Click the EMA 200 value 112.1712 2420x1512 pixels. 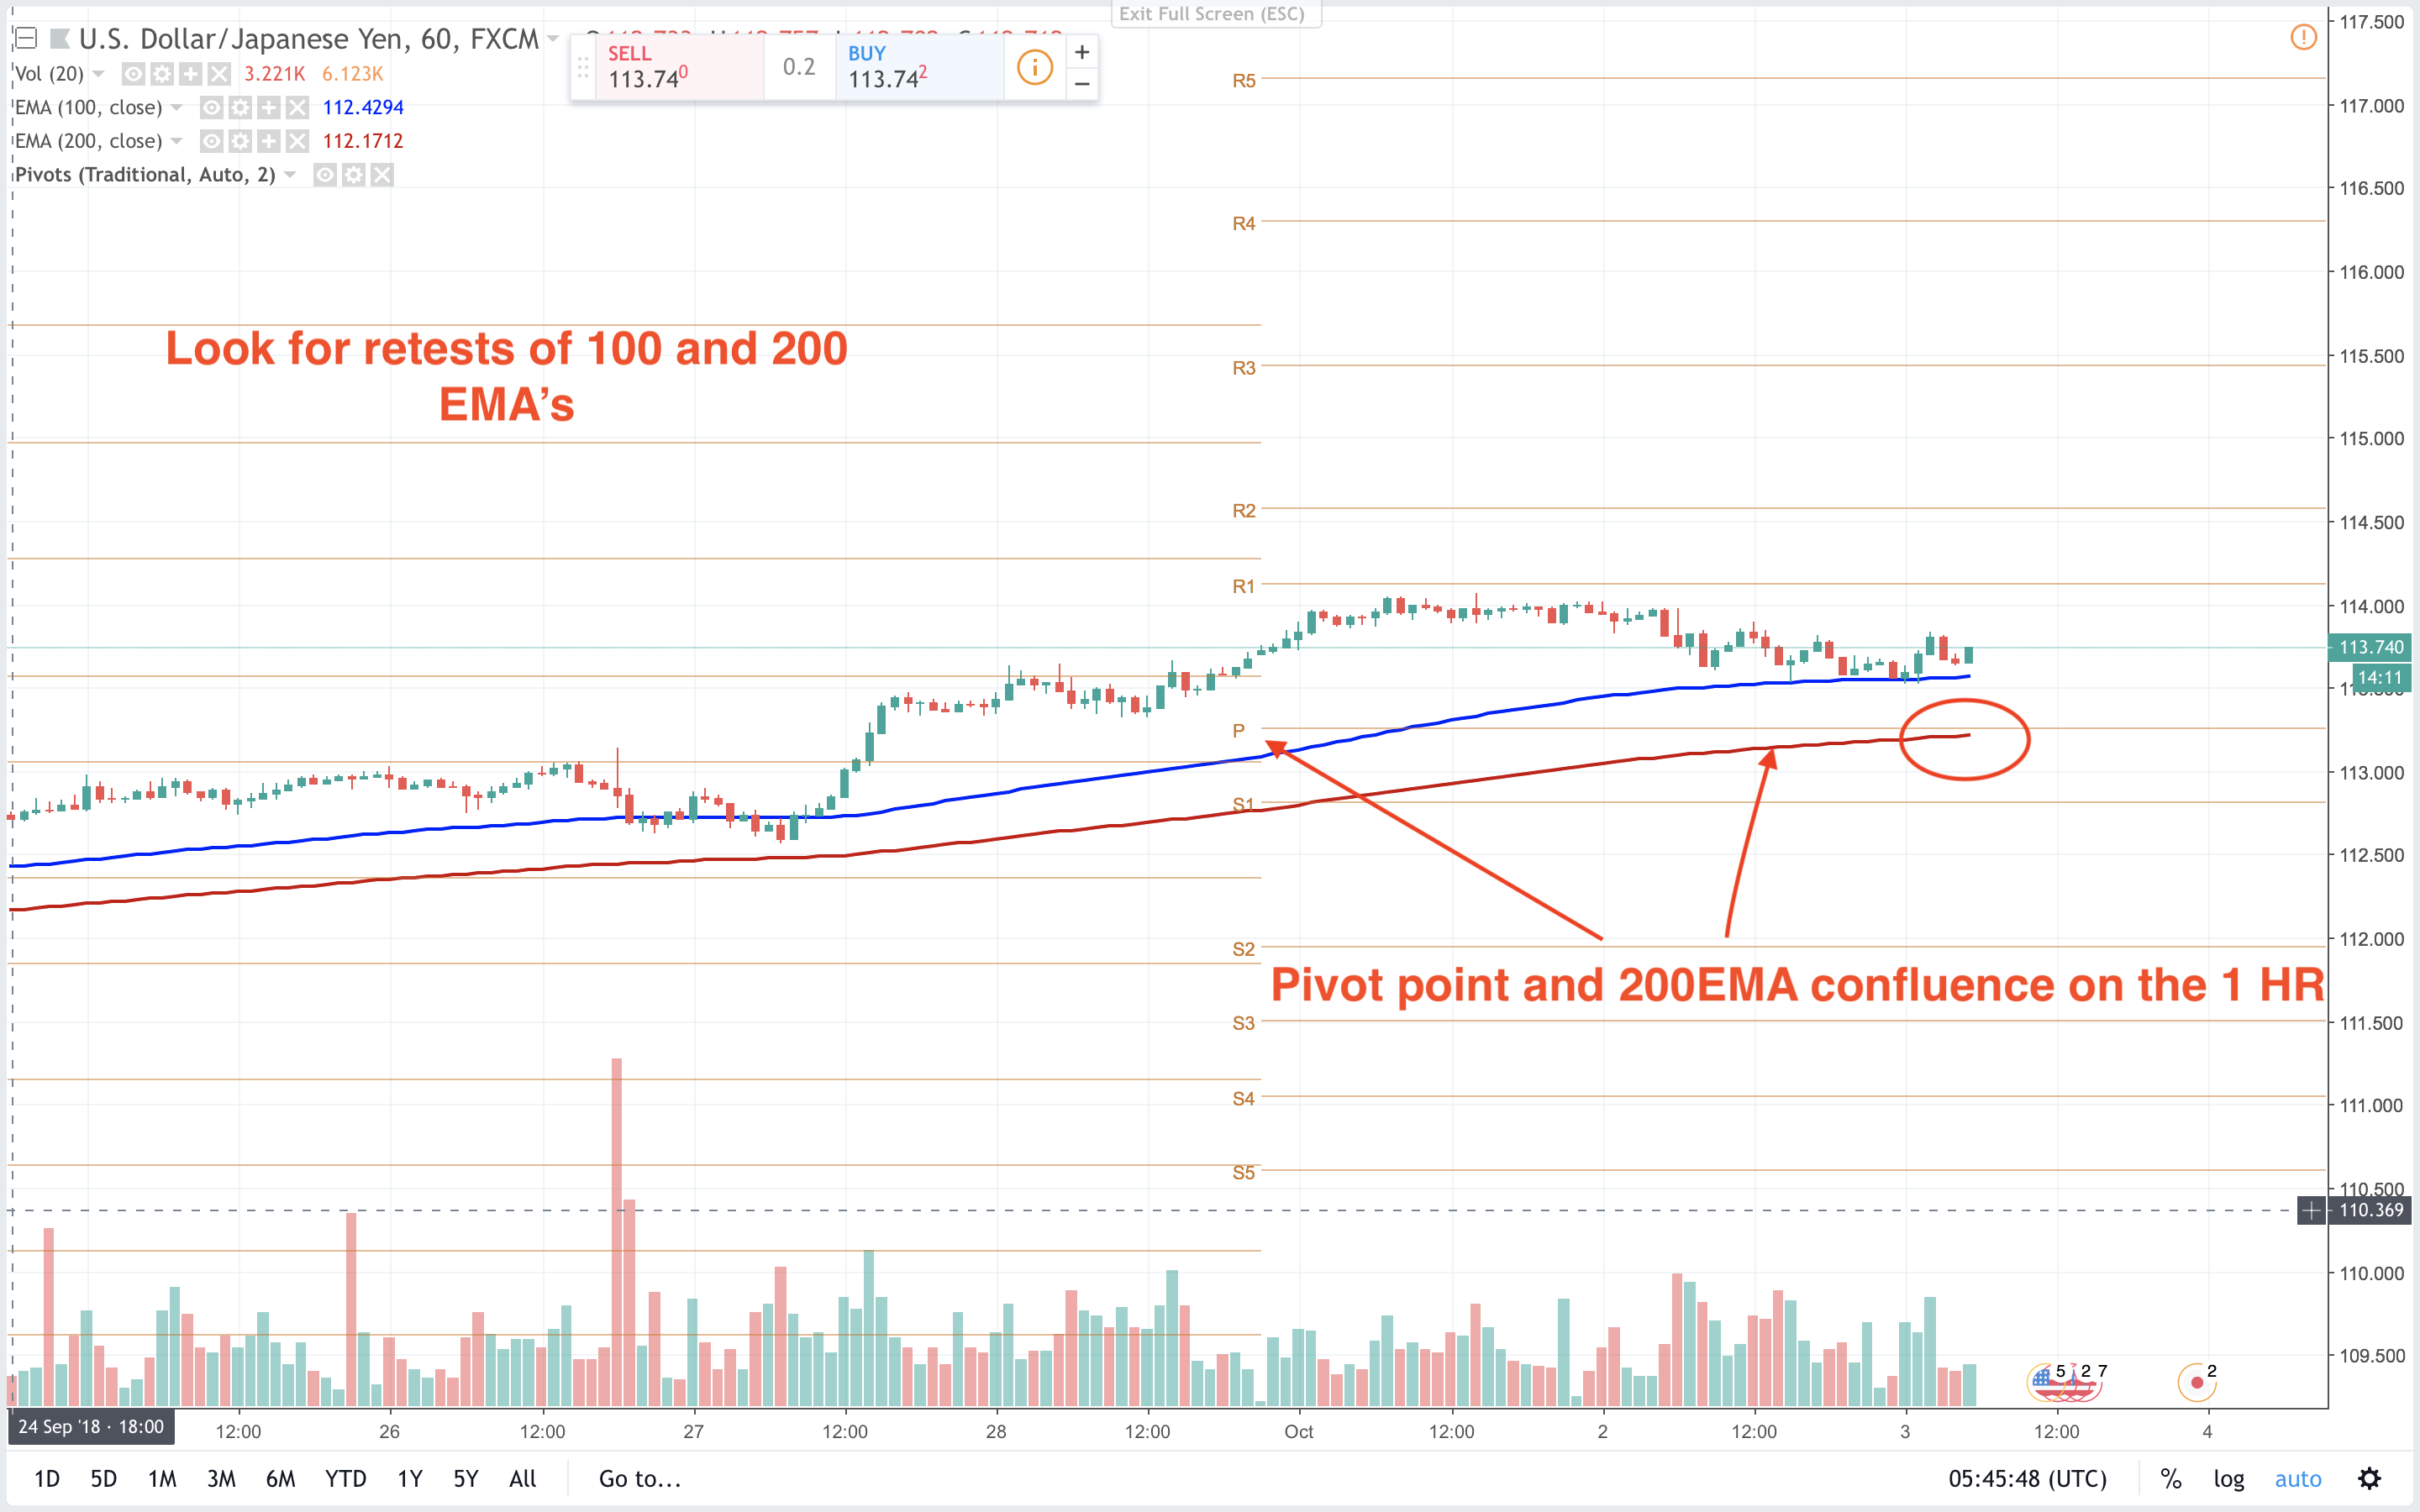(x=363, y=141)
